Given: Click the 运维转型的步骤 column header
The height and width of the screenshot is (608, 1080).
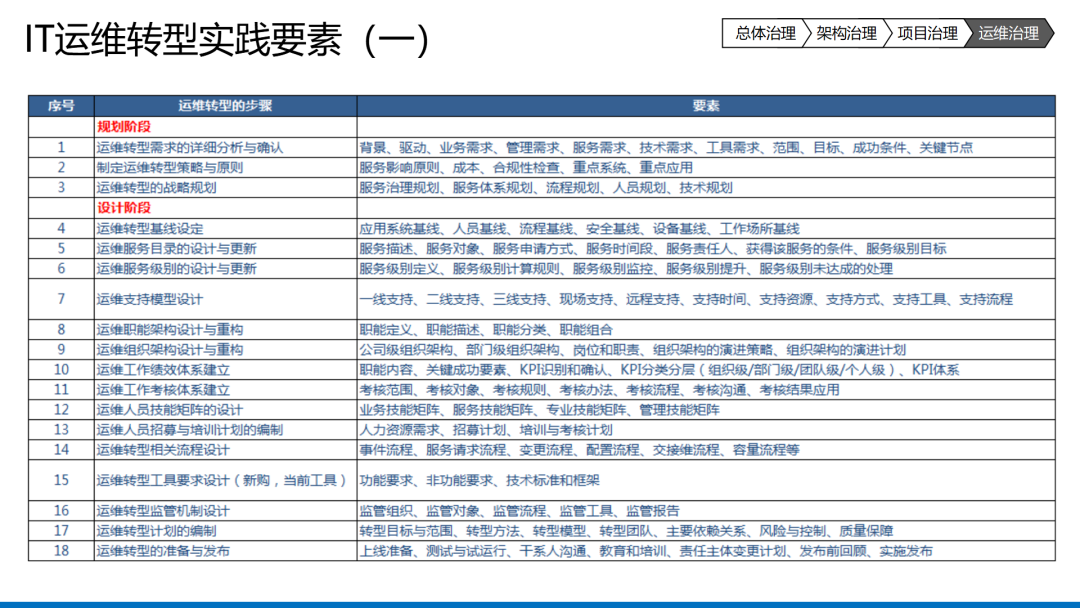Looking at the screenshot, I should (225, 106).
